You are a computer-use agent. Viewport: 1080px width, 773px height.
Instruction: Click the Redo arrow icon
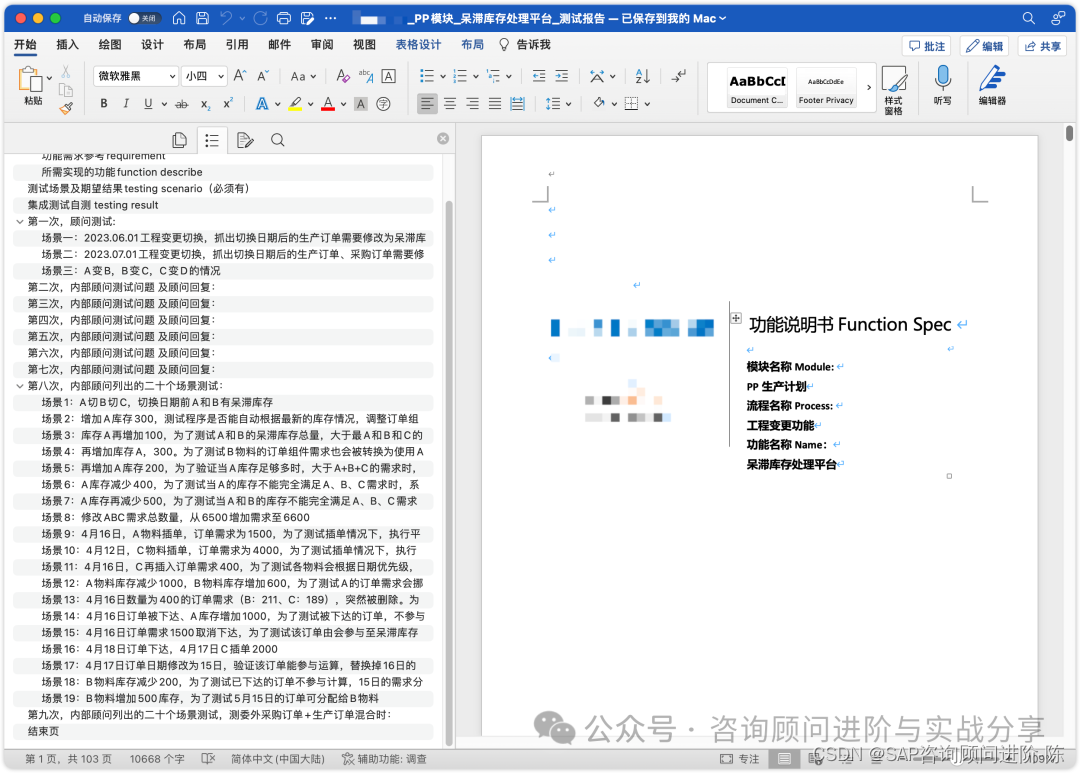[260, 19]
